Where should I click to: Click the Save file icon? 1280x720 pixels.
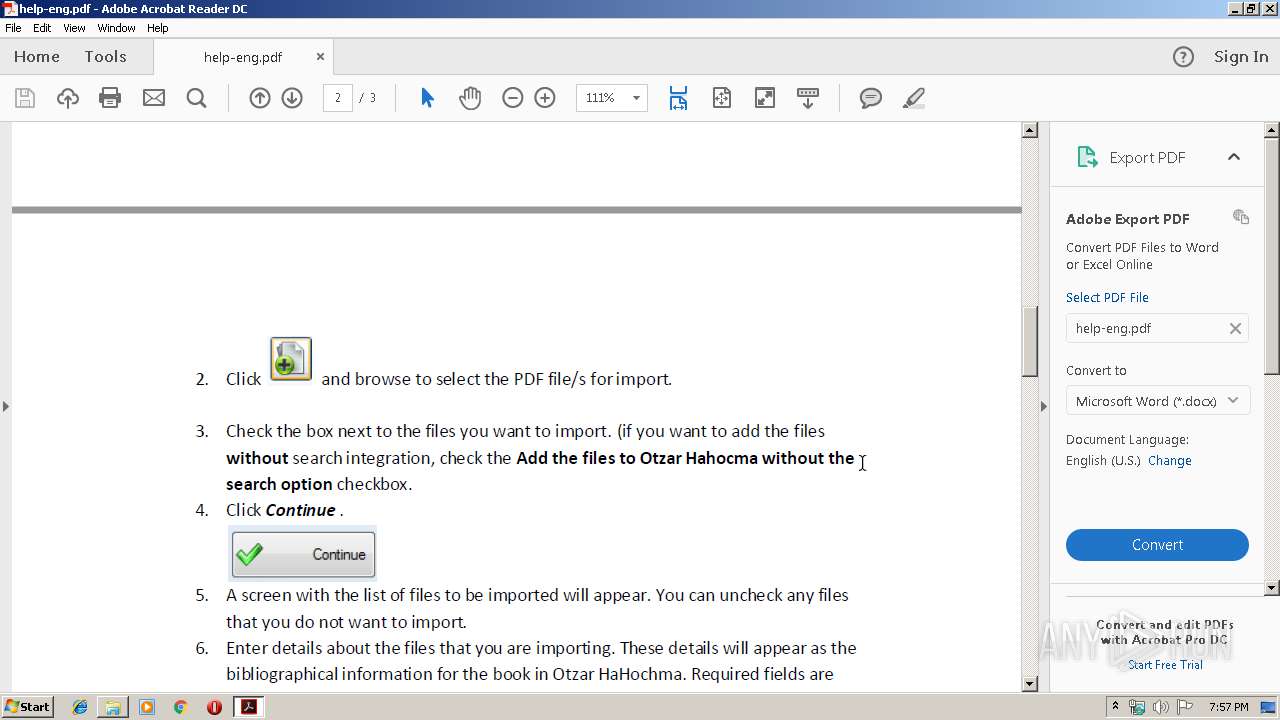coord(25,98)
